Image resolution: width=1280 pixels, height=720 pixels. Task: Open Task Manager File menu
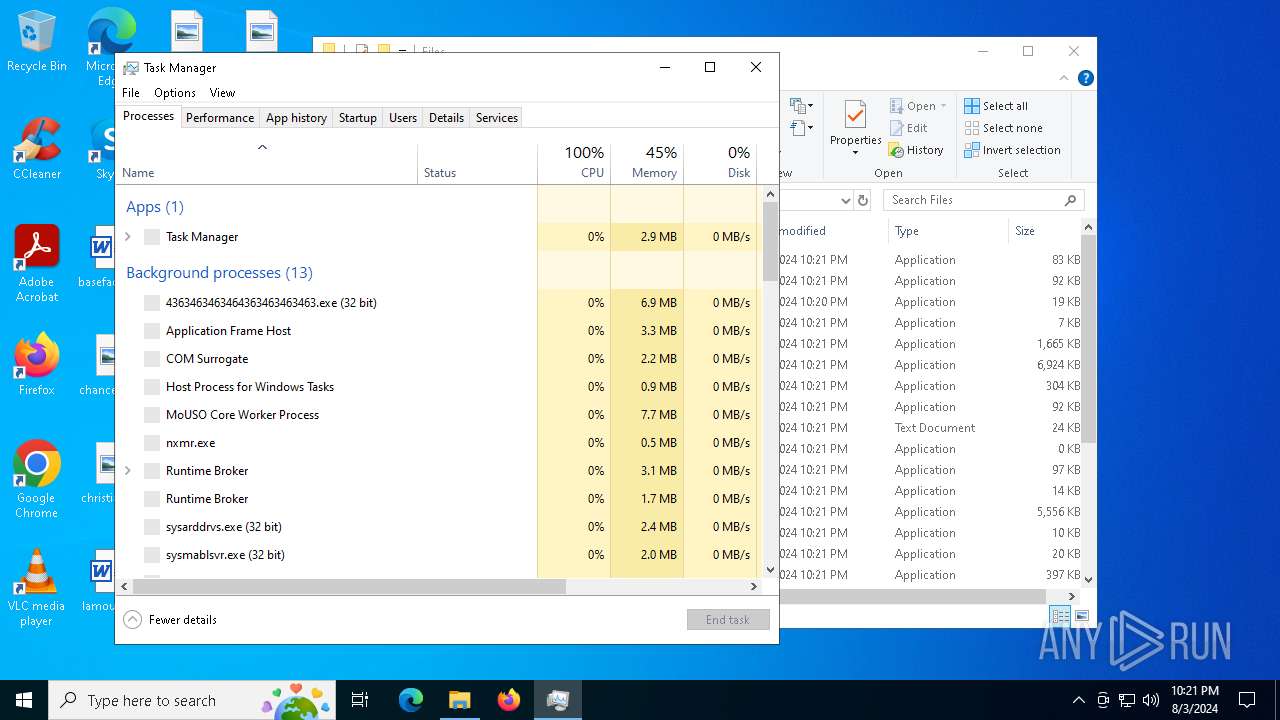coord(131,92)
